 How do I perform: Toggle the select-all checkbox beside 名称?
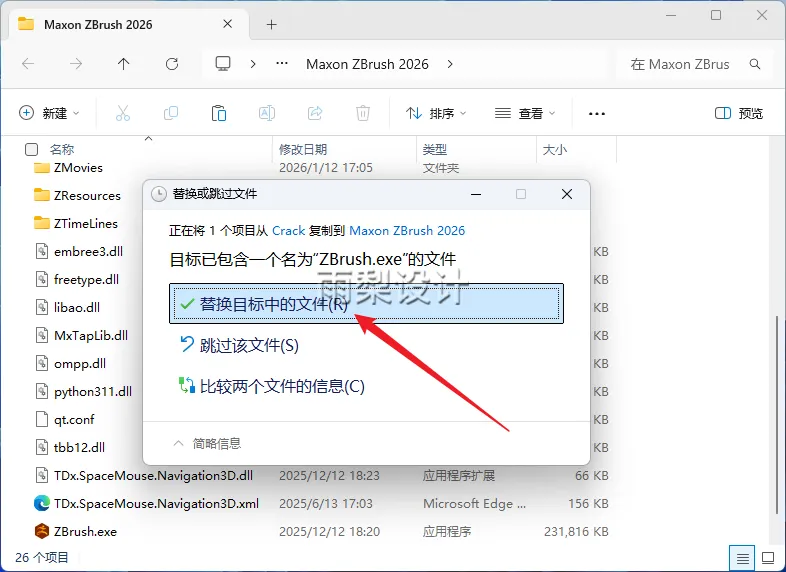click(31, 149)
